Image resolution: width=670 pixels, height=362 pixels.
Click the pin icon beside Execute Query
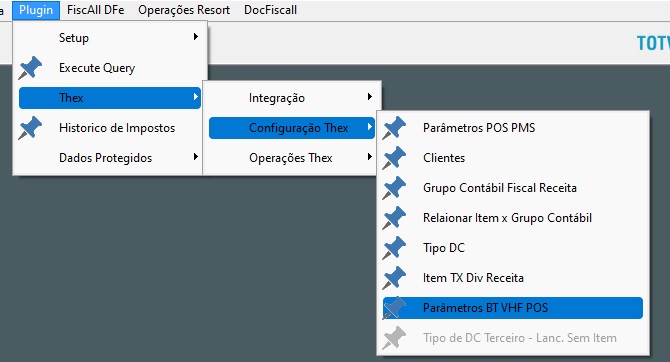point(30,68)
